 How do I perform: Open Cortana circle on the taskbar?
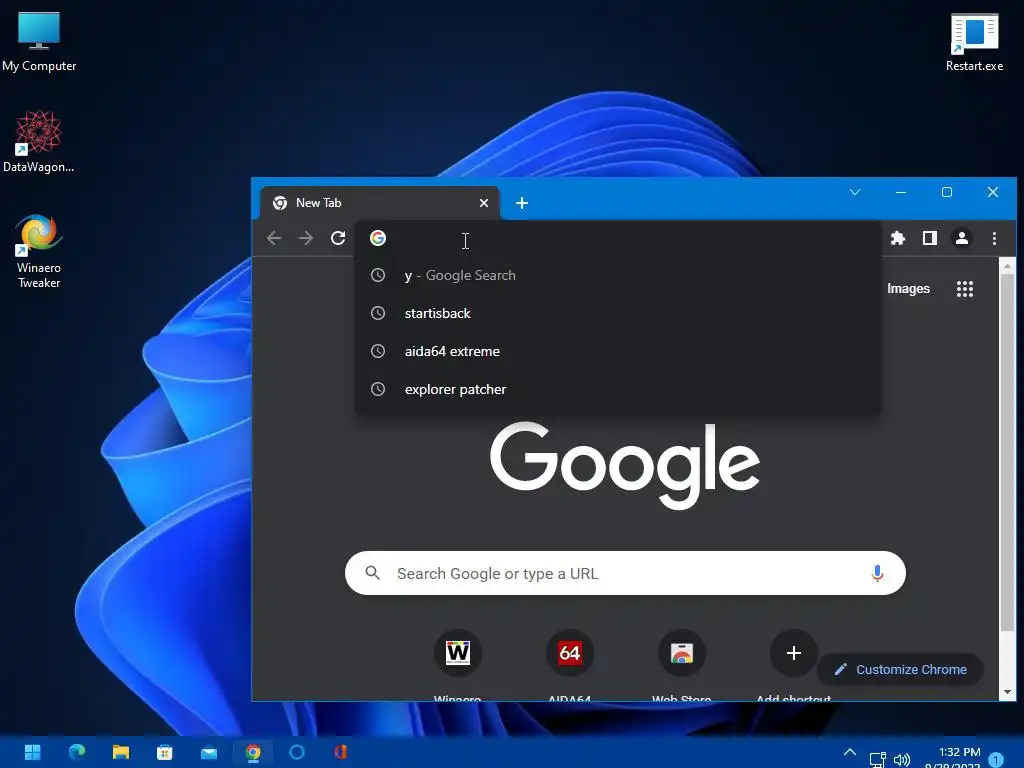point(297,752)
